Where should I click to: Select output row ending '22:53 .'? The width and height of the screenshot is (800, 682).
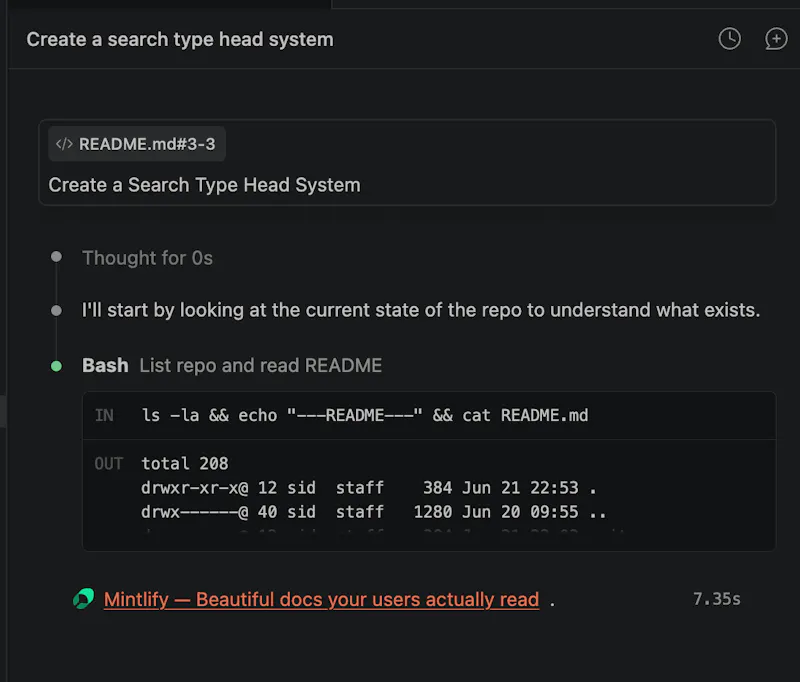pyautogui.click(x=369, y=488)
